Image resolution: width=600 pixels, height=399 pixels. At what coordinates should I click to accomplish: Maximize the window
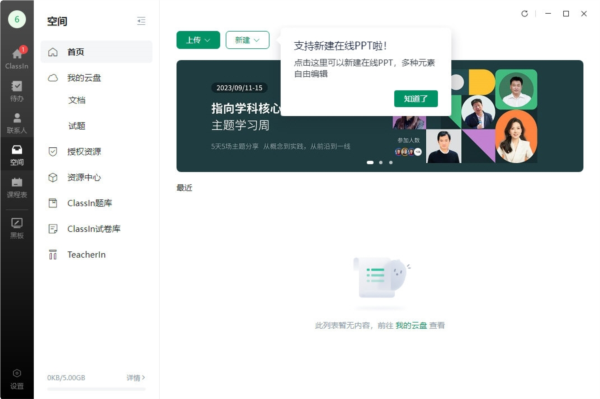(x=566, y=14)
